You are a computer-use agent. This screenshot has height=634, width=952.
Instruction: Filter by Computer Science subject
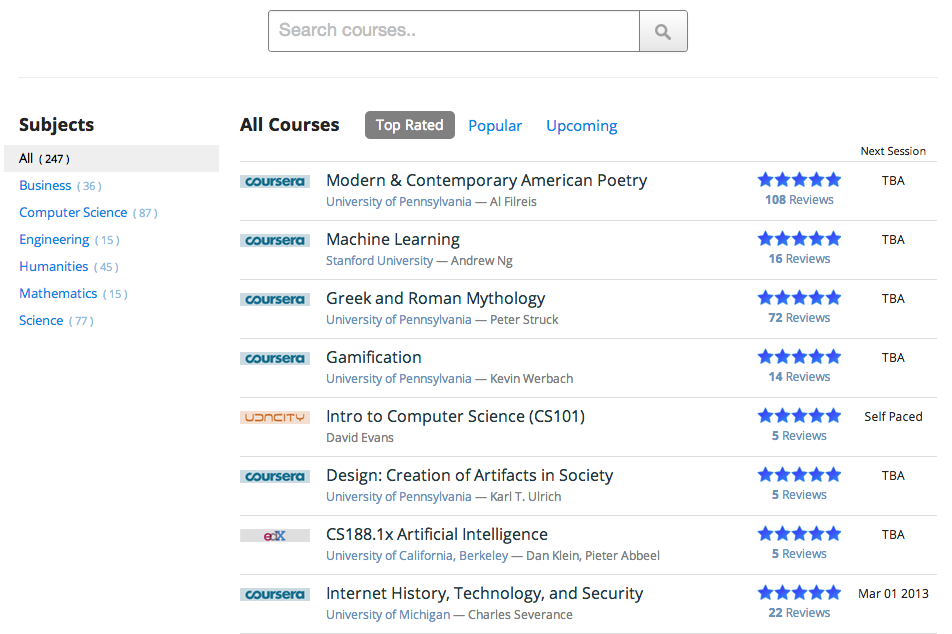[73, 213]
